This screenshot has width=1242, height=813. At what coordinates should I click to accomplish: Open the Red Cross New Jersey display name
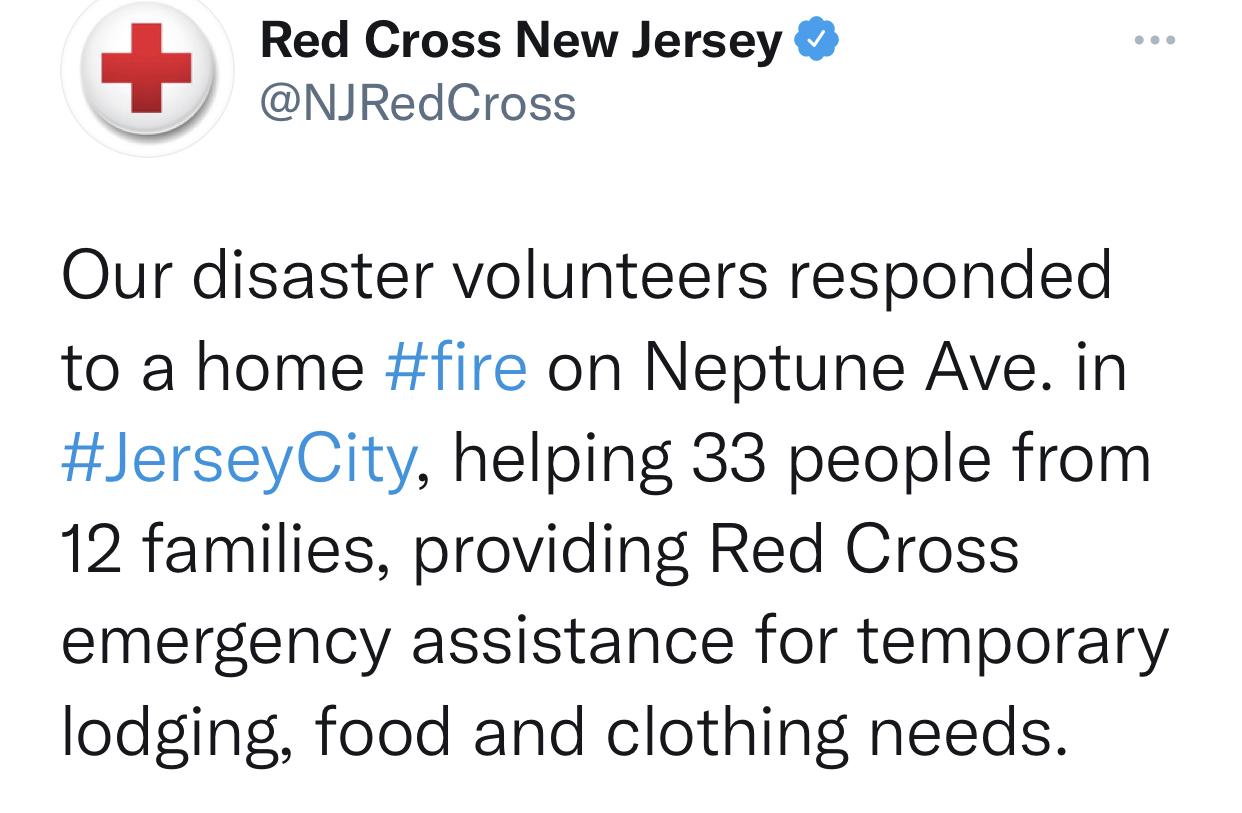click(x=521, y=42)
